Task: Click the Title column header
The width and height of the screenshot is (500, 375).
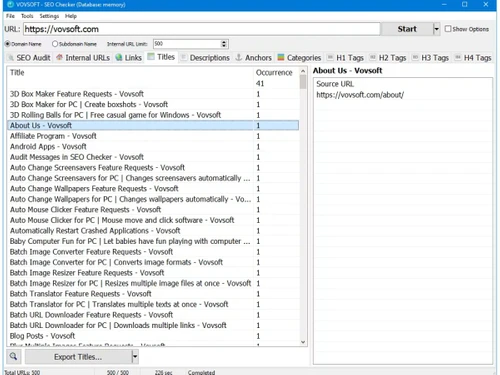Action: pos(130,72)
